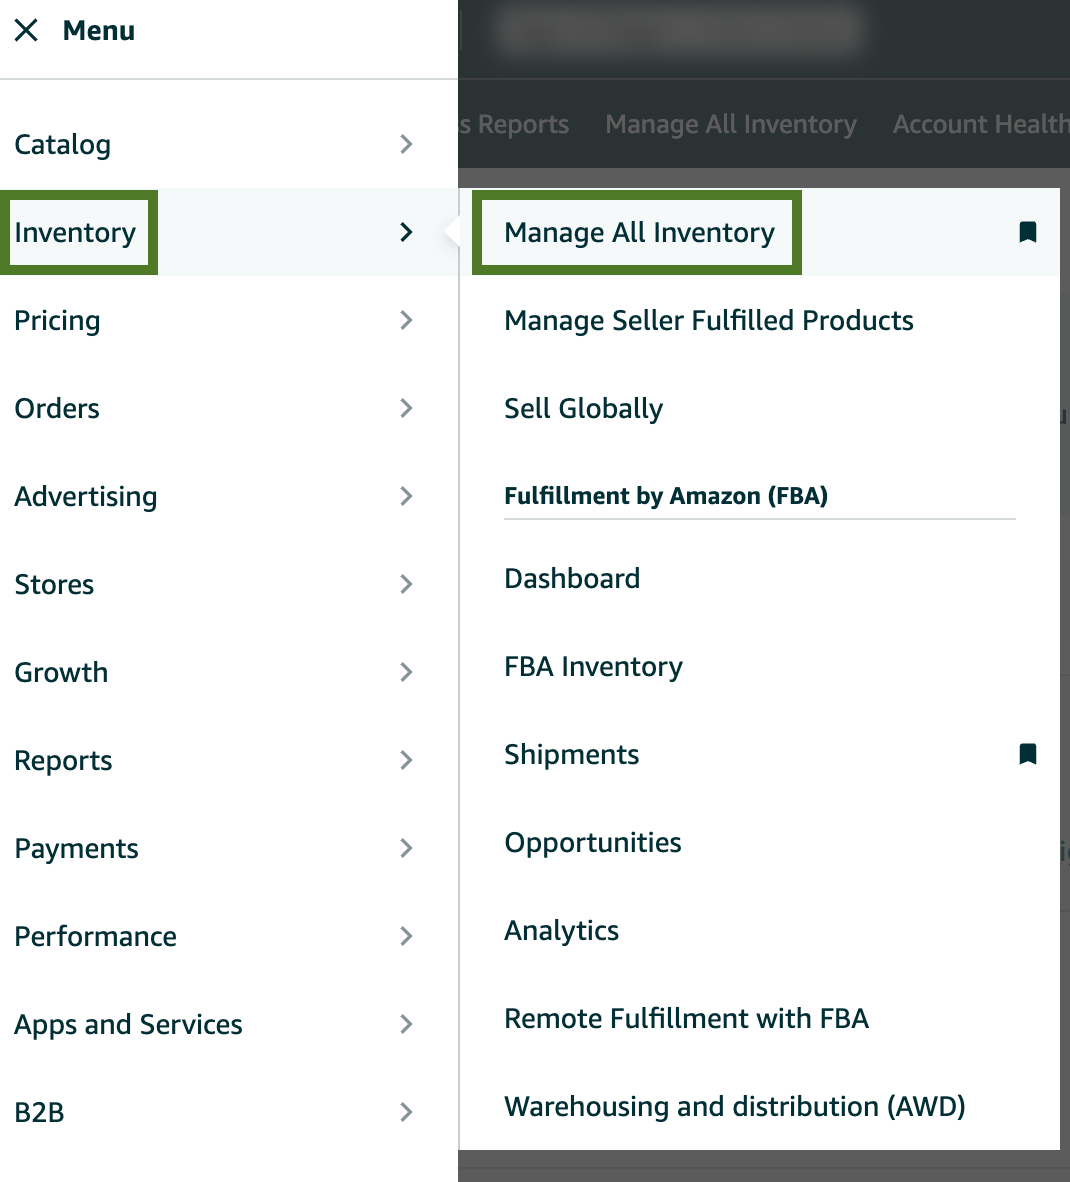Close the menu with the X icon
Screen dimensions: 1070x1182
pos(27,31)
